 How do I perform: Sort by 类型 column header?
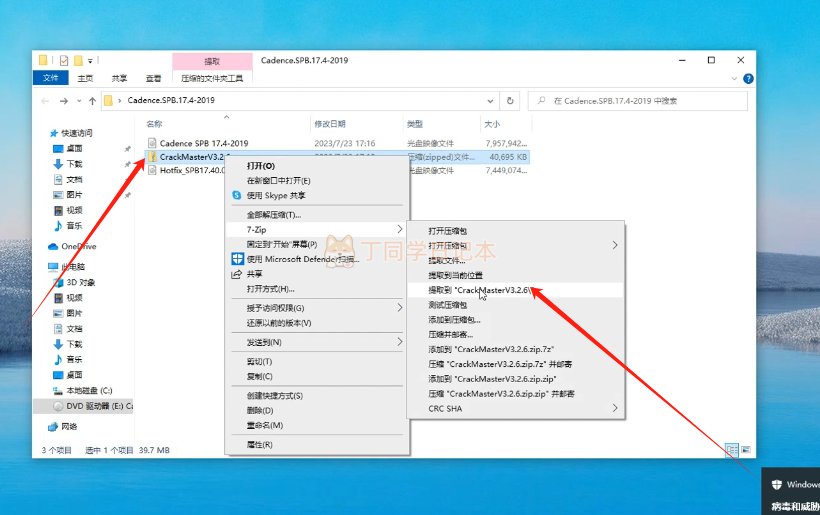pos(415,124)
